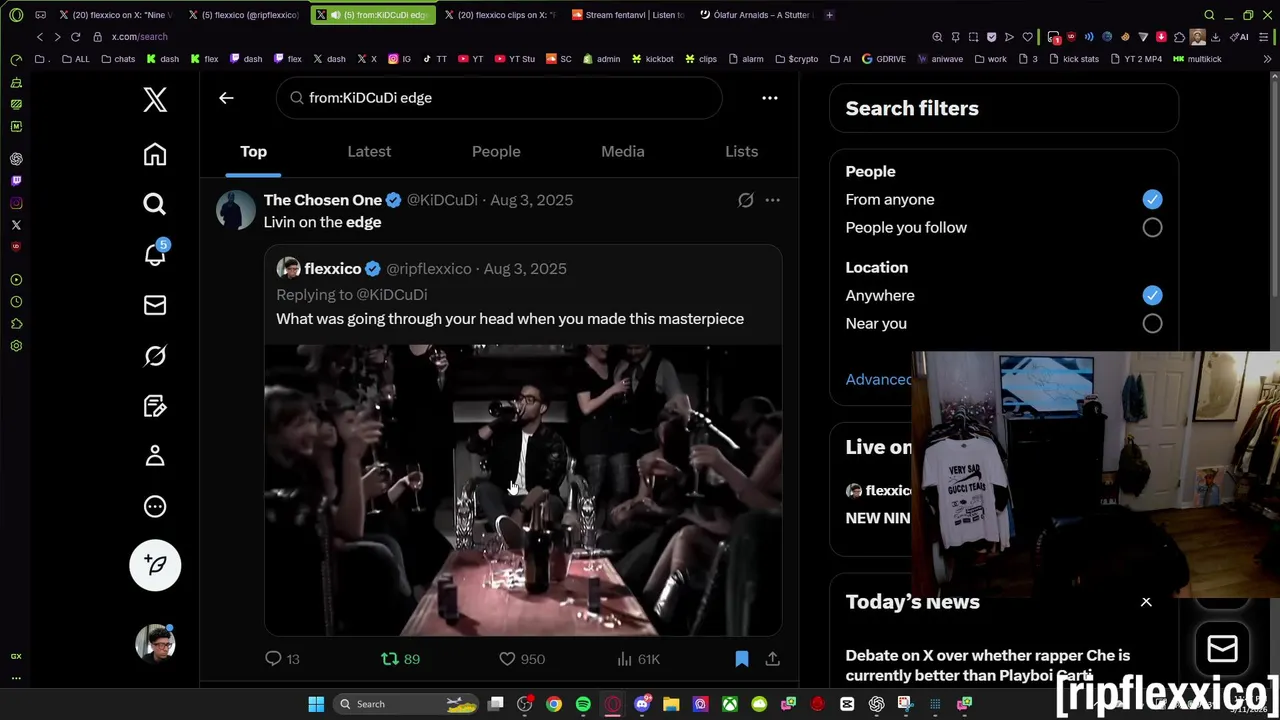Open the Notifications bell icon
The image size is (1280, 720).
point(155,255)
